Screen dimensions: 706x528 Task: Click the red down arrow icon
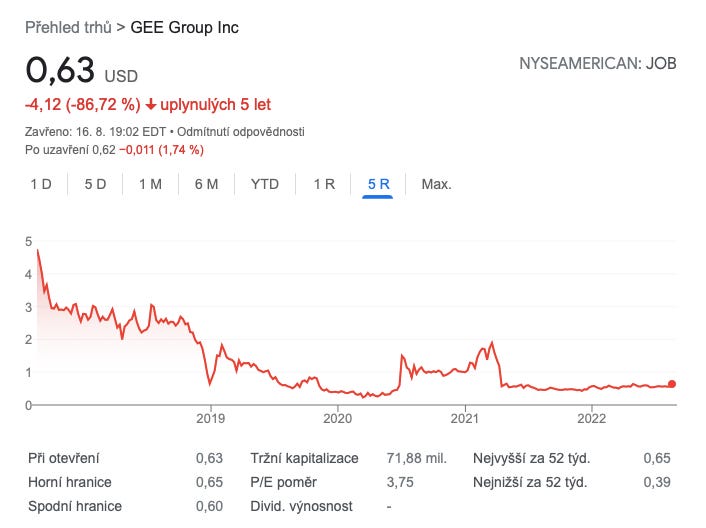[151, 104]
